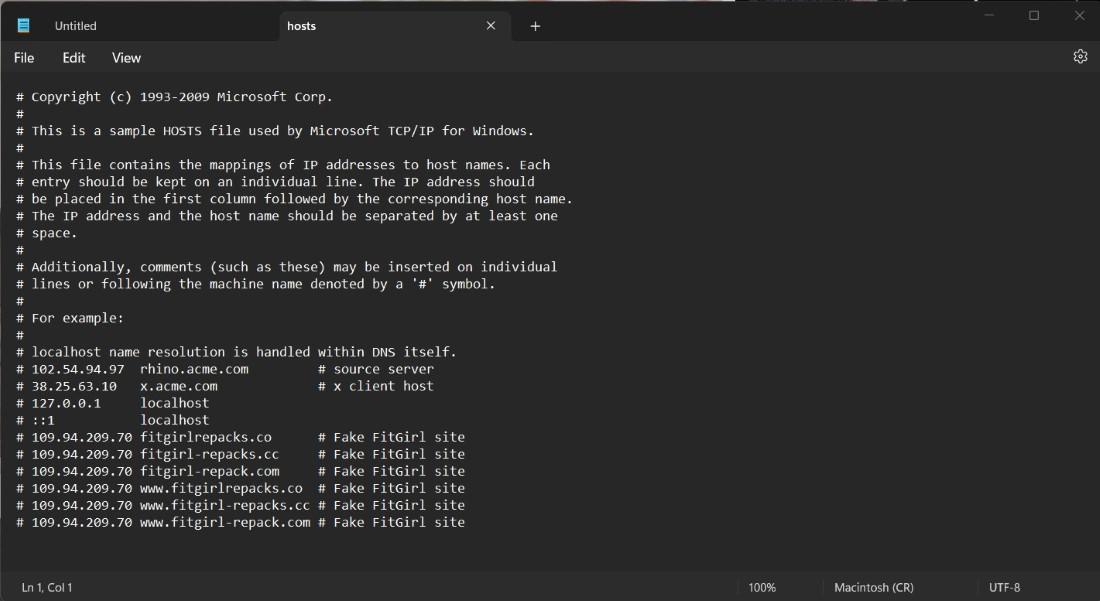Click the Ln 1, Col 1 status indicator
Screen dimensions: 1100x601
(47, 588)
